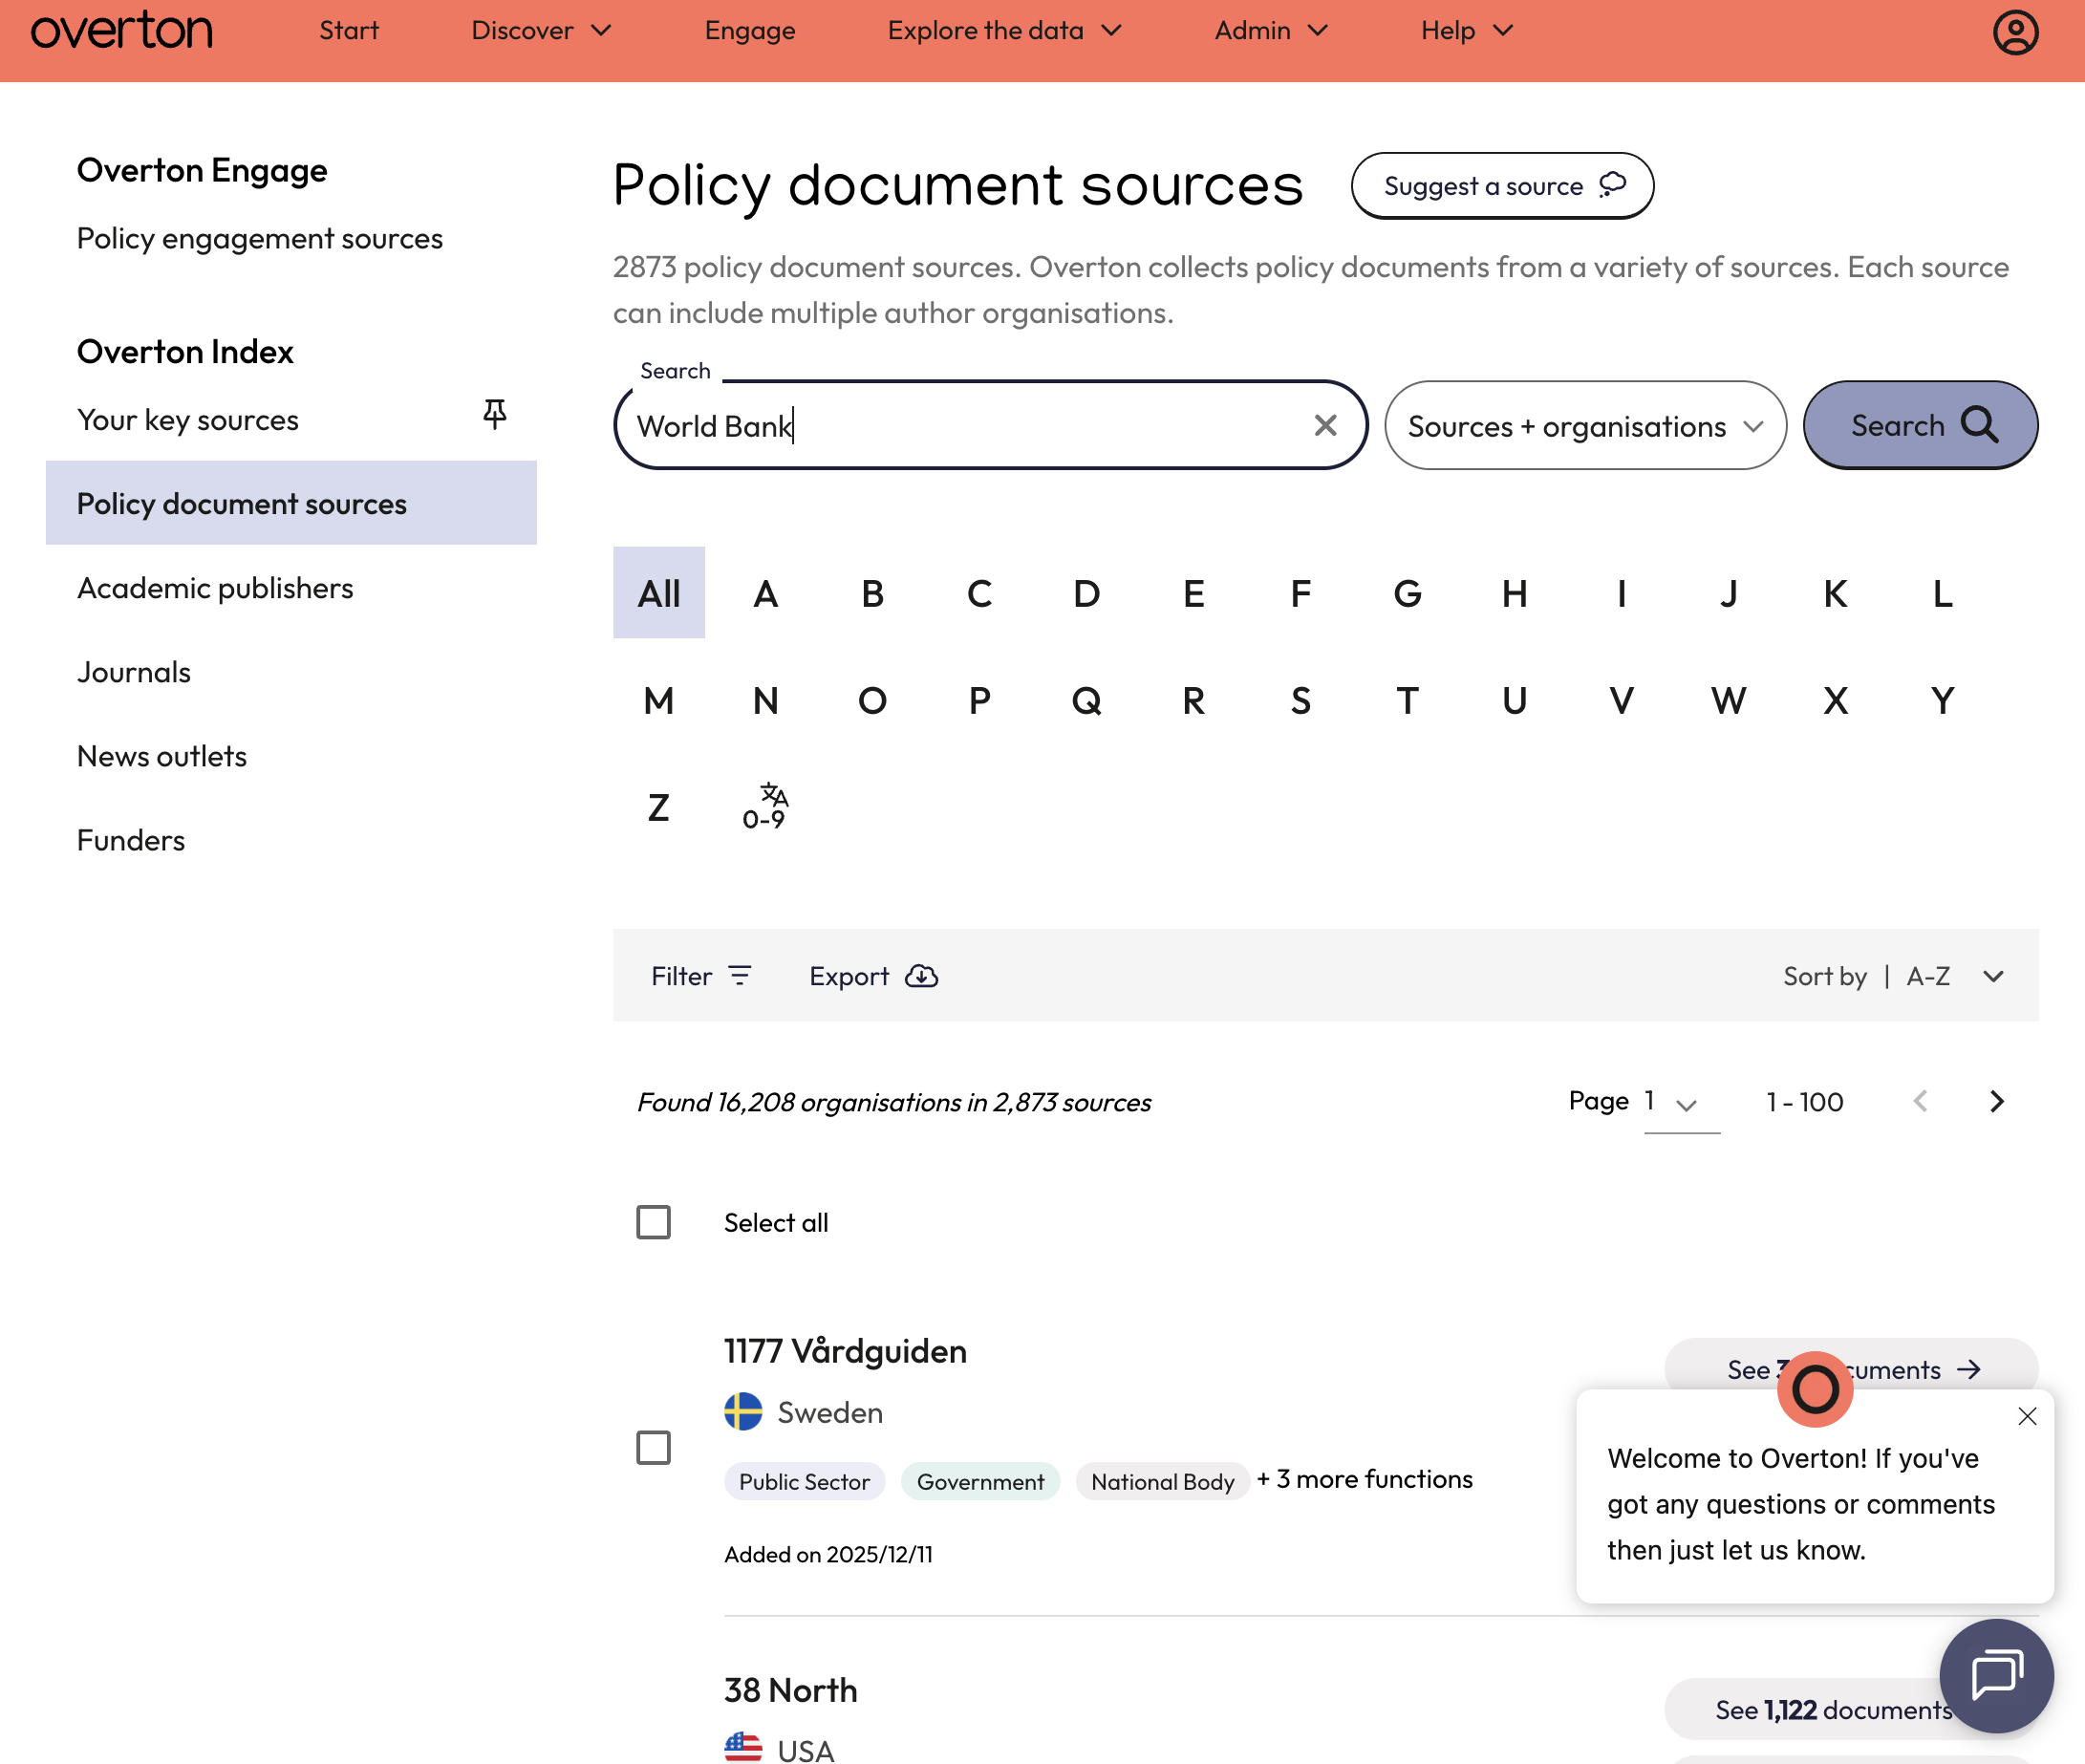Open the user account profile icon
This screenshot has width=2085, height=1764.
[x=2015, y=32]
